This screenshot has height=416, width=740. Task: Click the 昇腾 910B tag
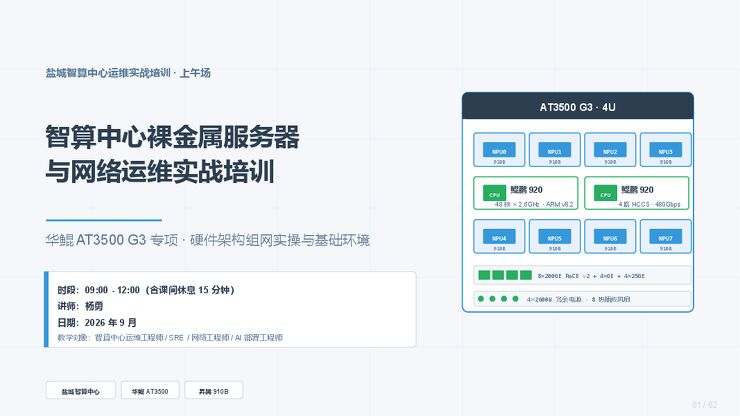click(214, 391)
